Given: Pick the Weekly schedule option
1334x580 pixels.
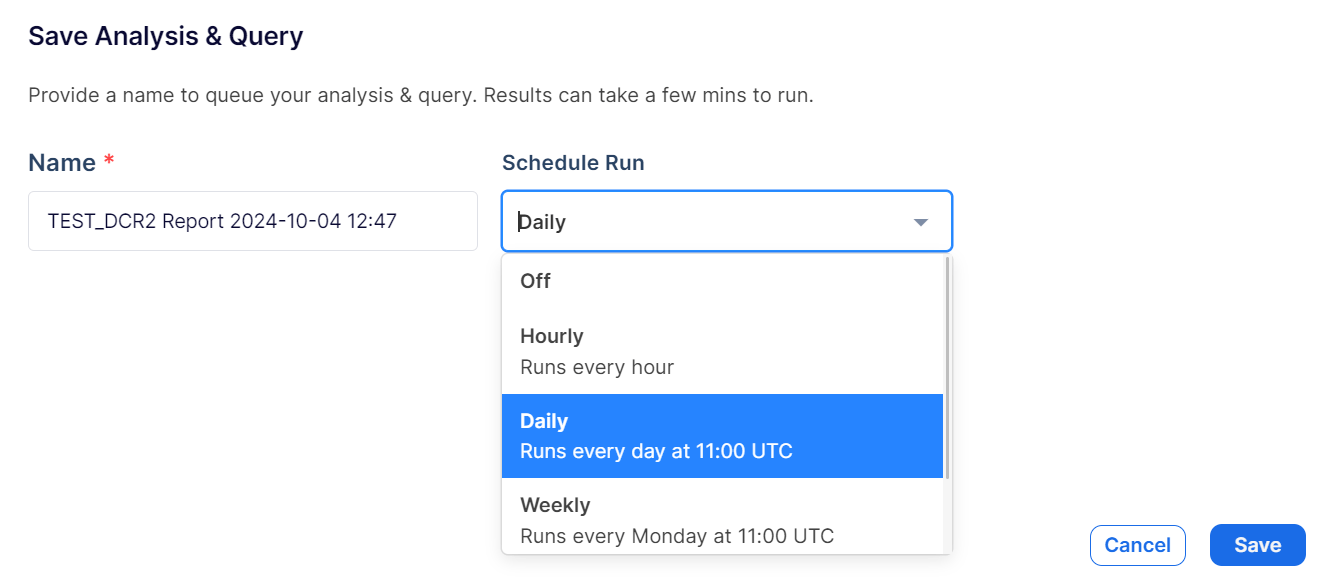Looking at the screenshot, I should coord(722,518).
